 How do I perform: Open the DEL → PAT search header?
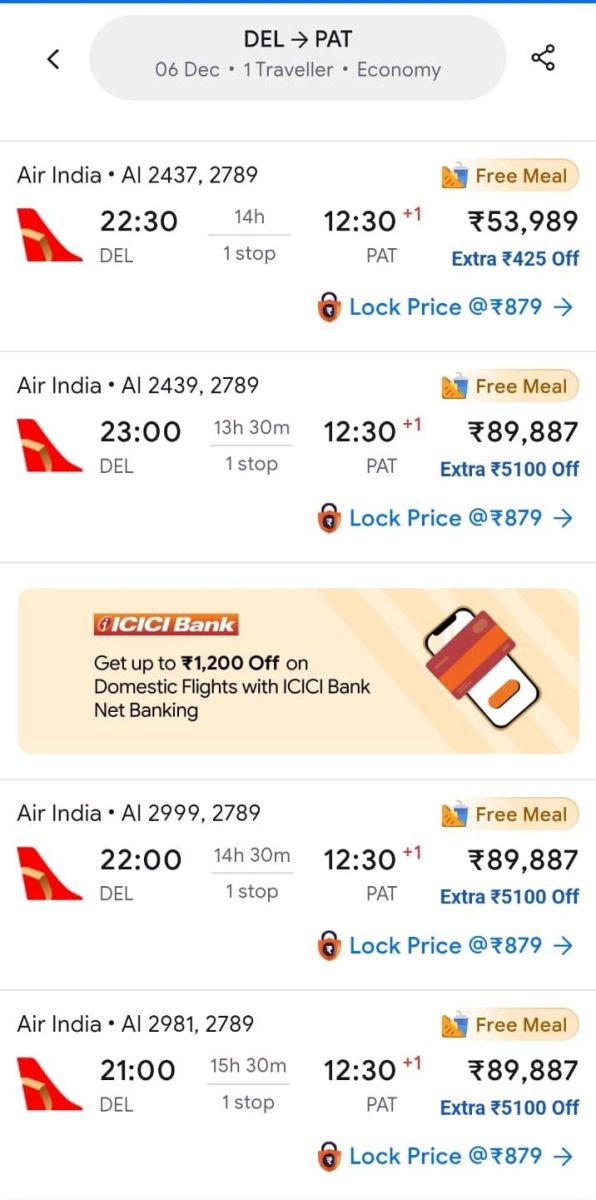pos(298,42)
